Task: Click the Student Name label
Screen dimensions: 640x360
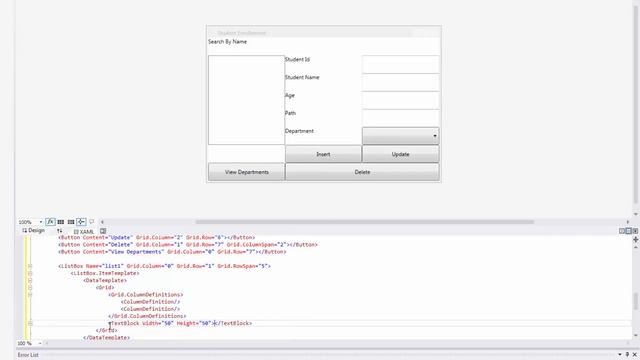Action: [302, 77]
